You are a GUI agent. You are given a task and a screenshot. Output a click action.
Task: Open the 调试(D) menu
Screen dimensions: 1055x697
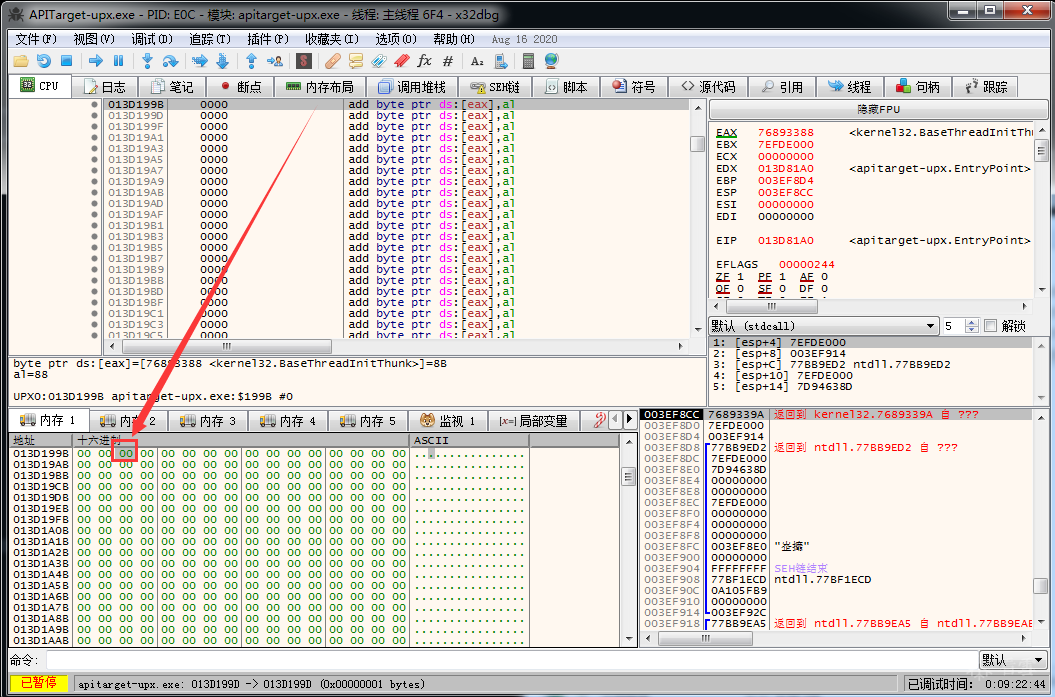(x=151, y=38)
